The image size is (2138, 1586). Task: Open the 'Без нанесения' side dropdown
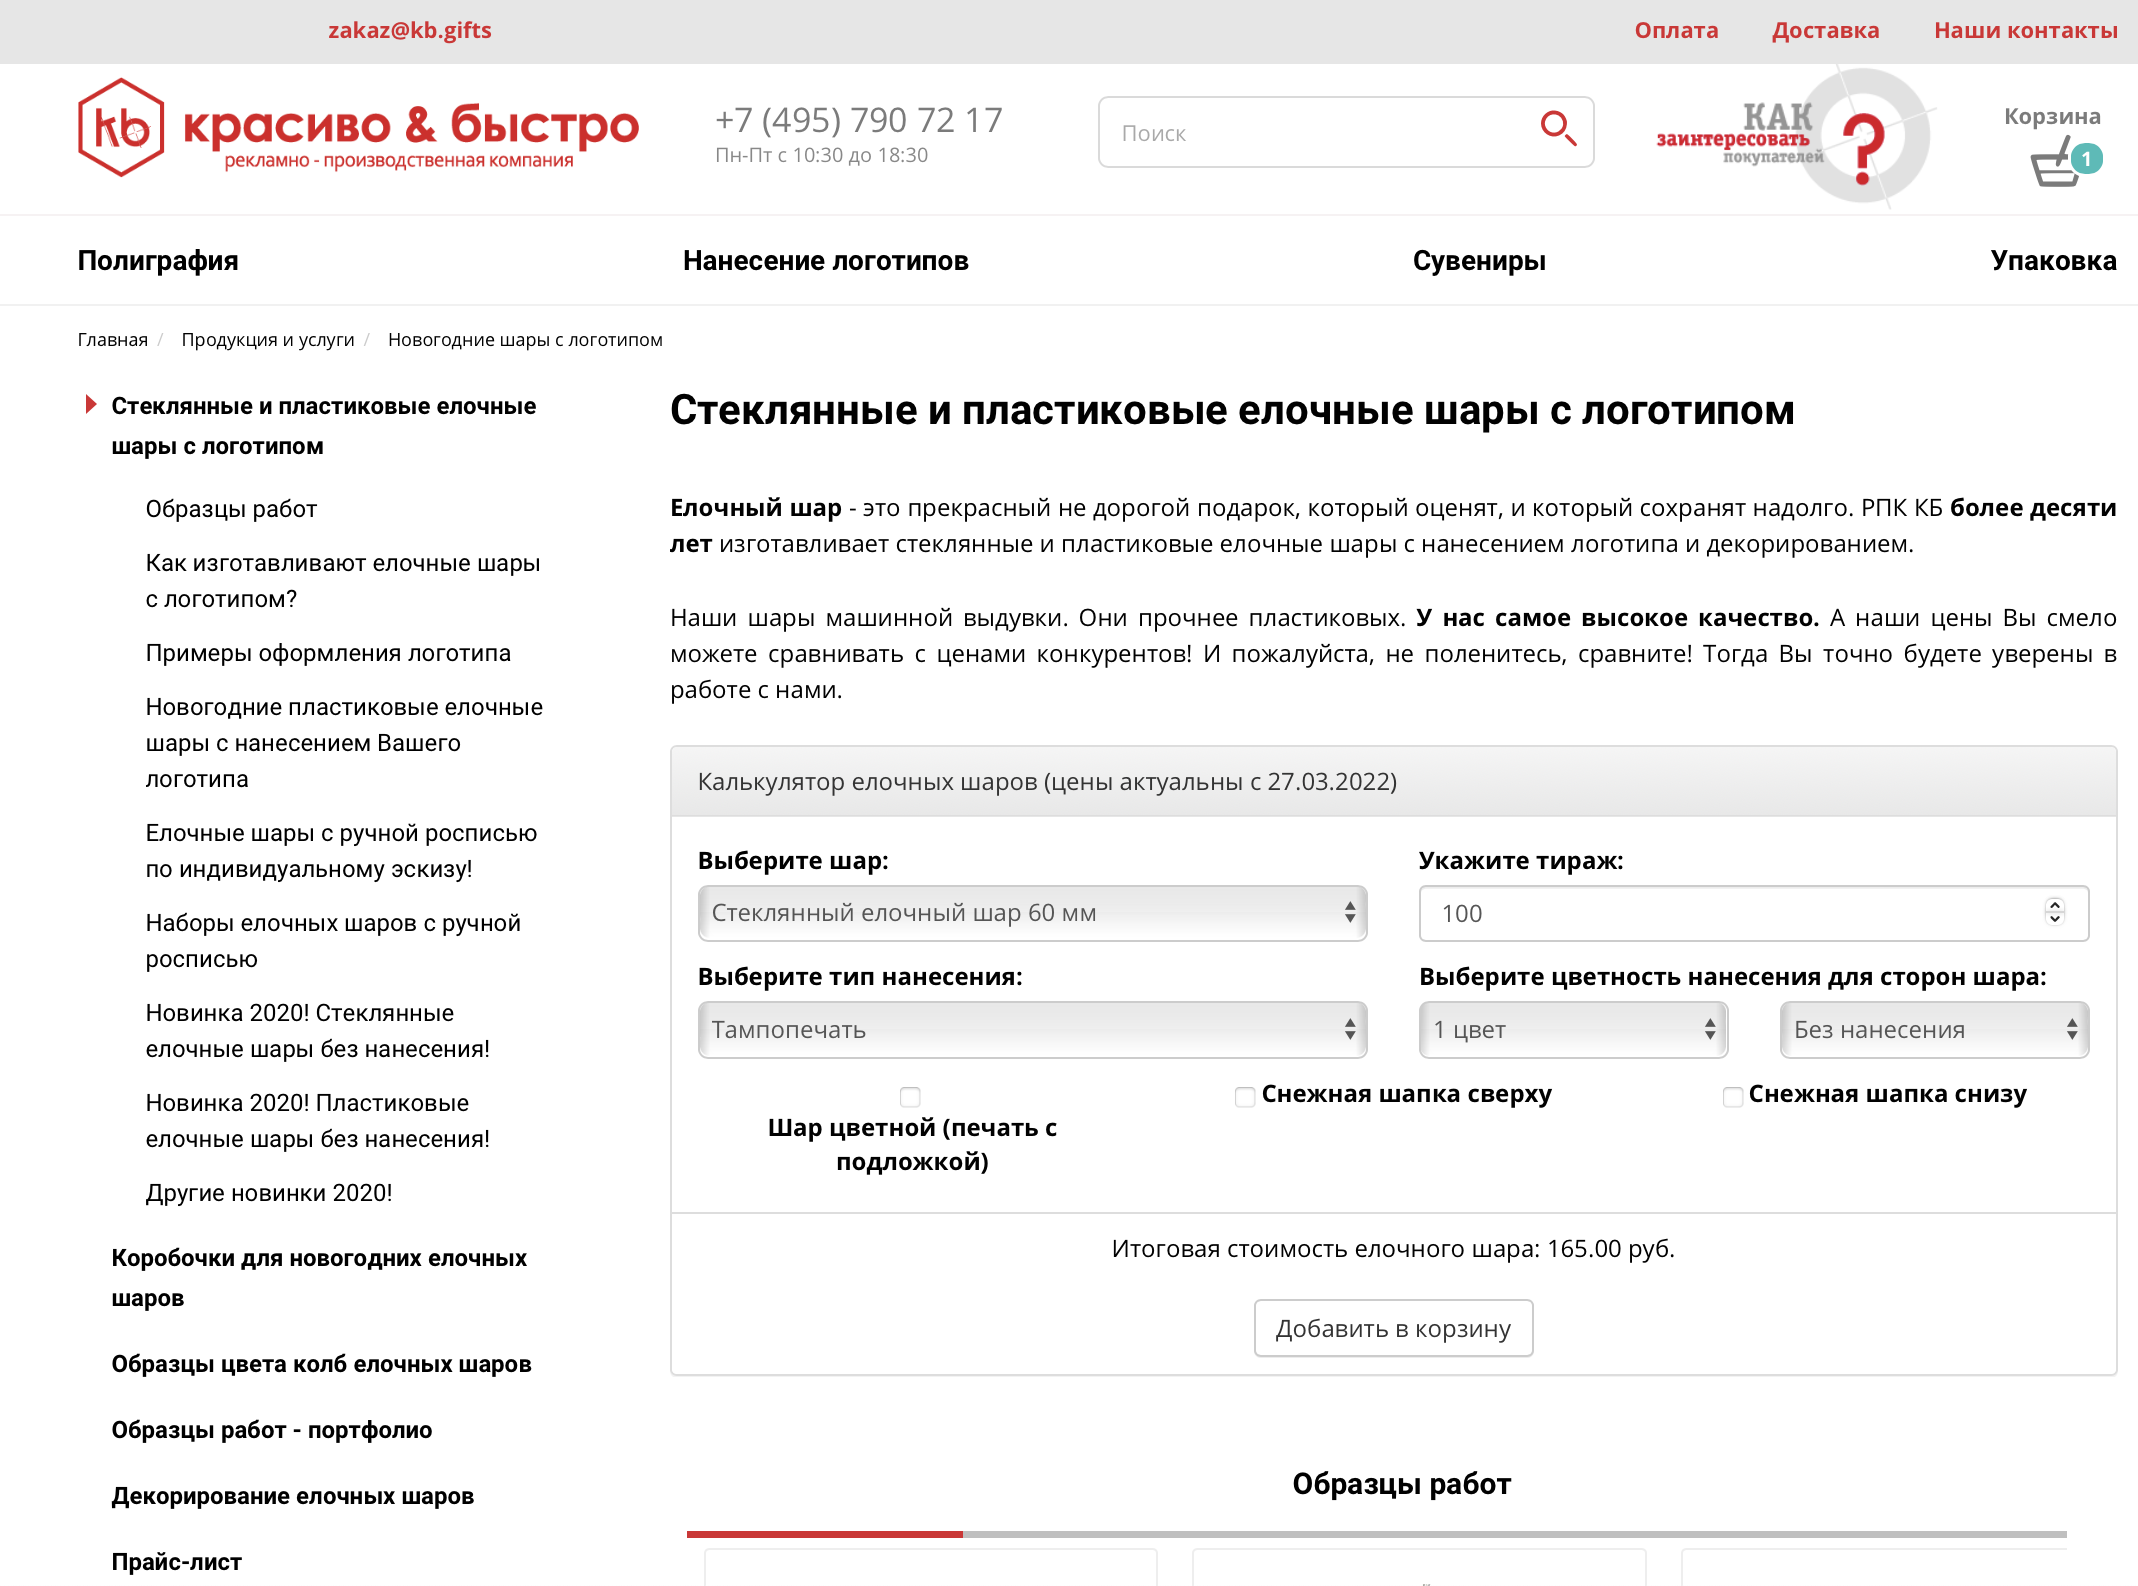1934,1030
